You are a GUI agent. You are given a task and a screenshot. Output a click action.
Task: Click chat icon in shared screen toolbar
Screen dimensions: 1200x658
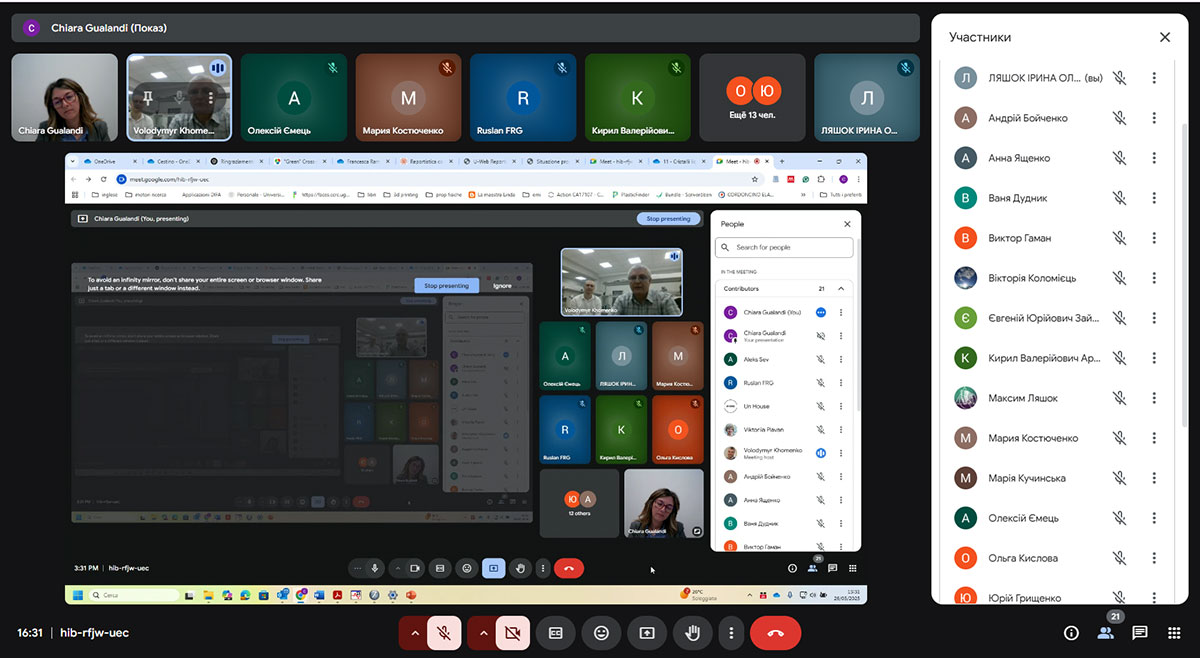tap(832, 568)
